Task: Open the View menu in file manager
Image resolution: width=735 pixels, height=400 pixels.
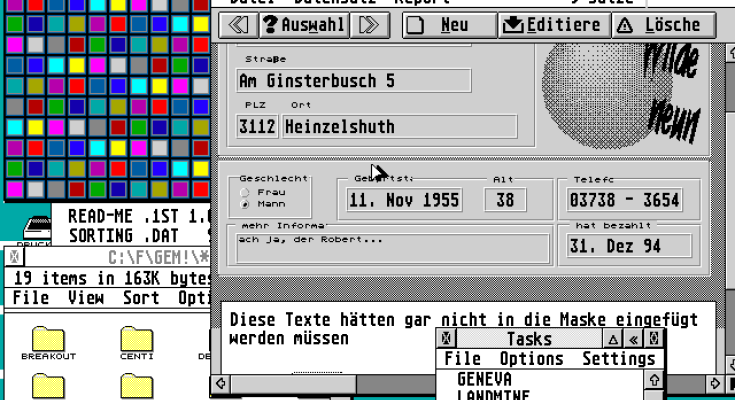Action: tap(86, 298)
